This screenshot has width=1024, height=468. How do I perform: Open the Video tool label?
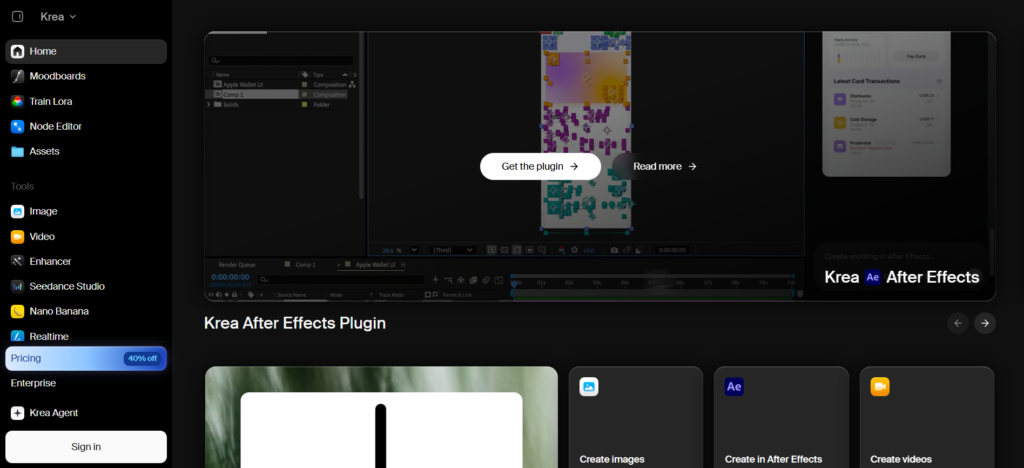[x=42, y=237]
